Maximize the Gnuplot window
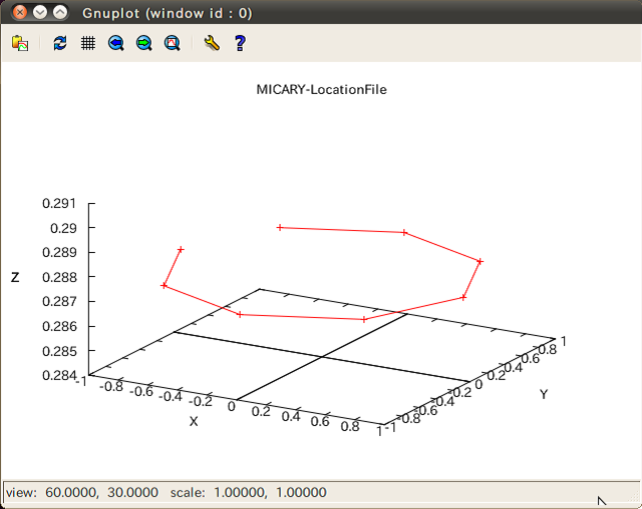 point(60,12)
